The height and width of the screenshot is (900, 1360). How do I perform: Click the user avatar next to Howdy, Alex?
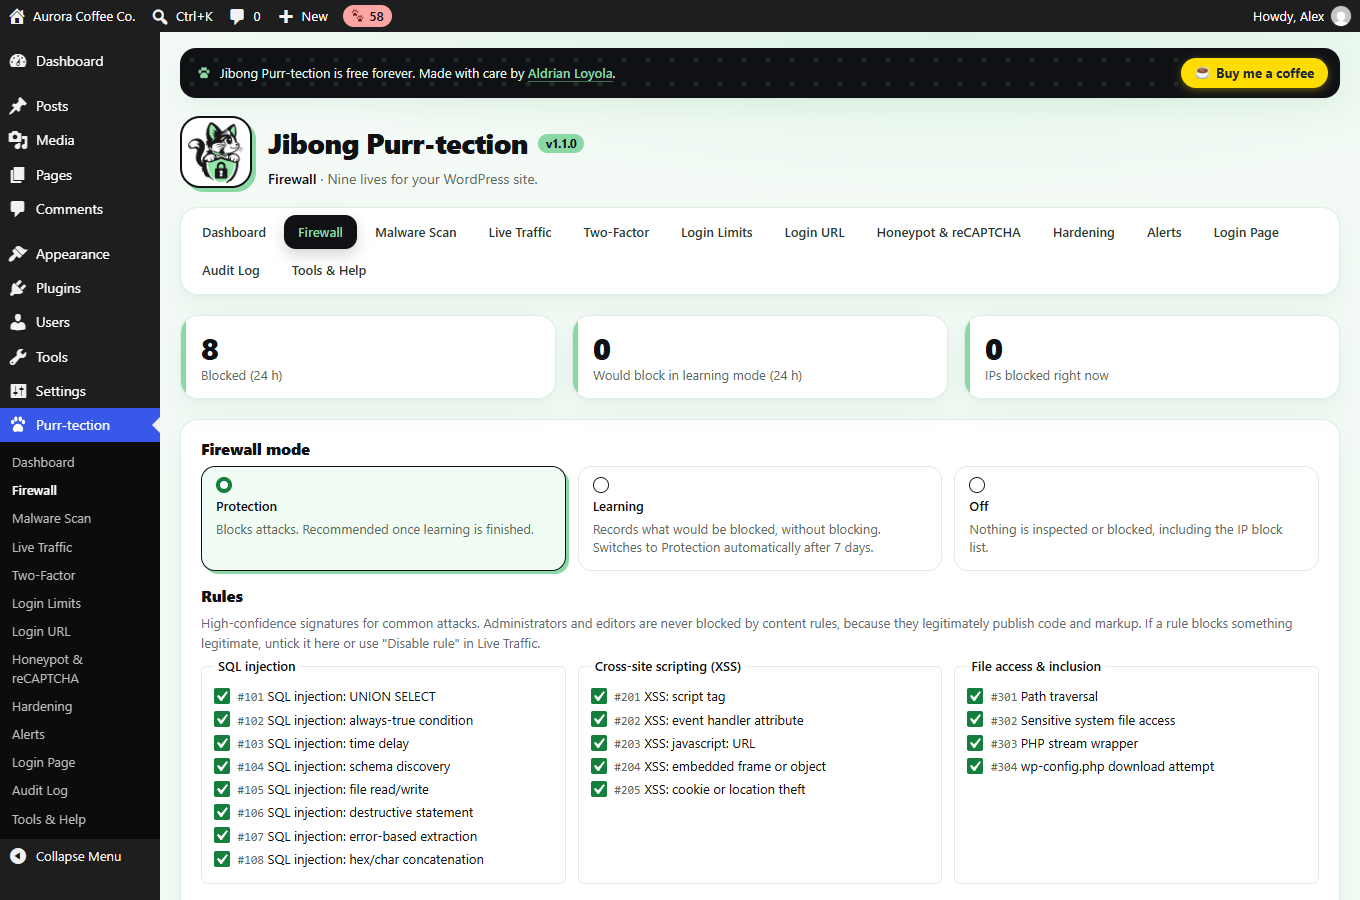[x=1341, y=16]
